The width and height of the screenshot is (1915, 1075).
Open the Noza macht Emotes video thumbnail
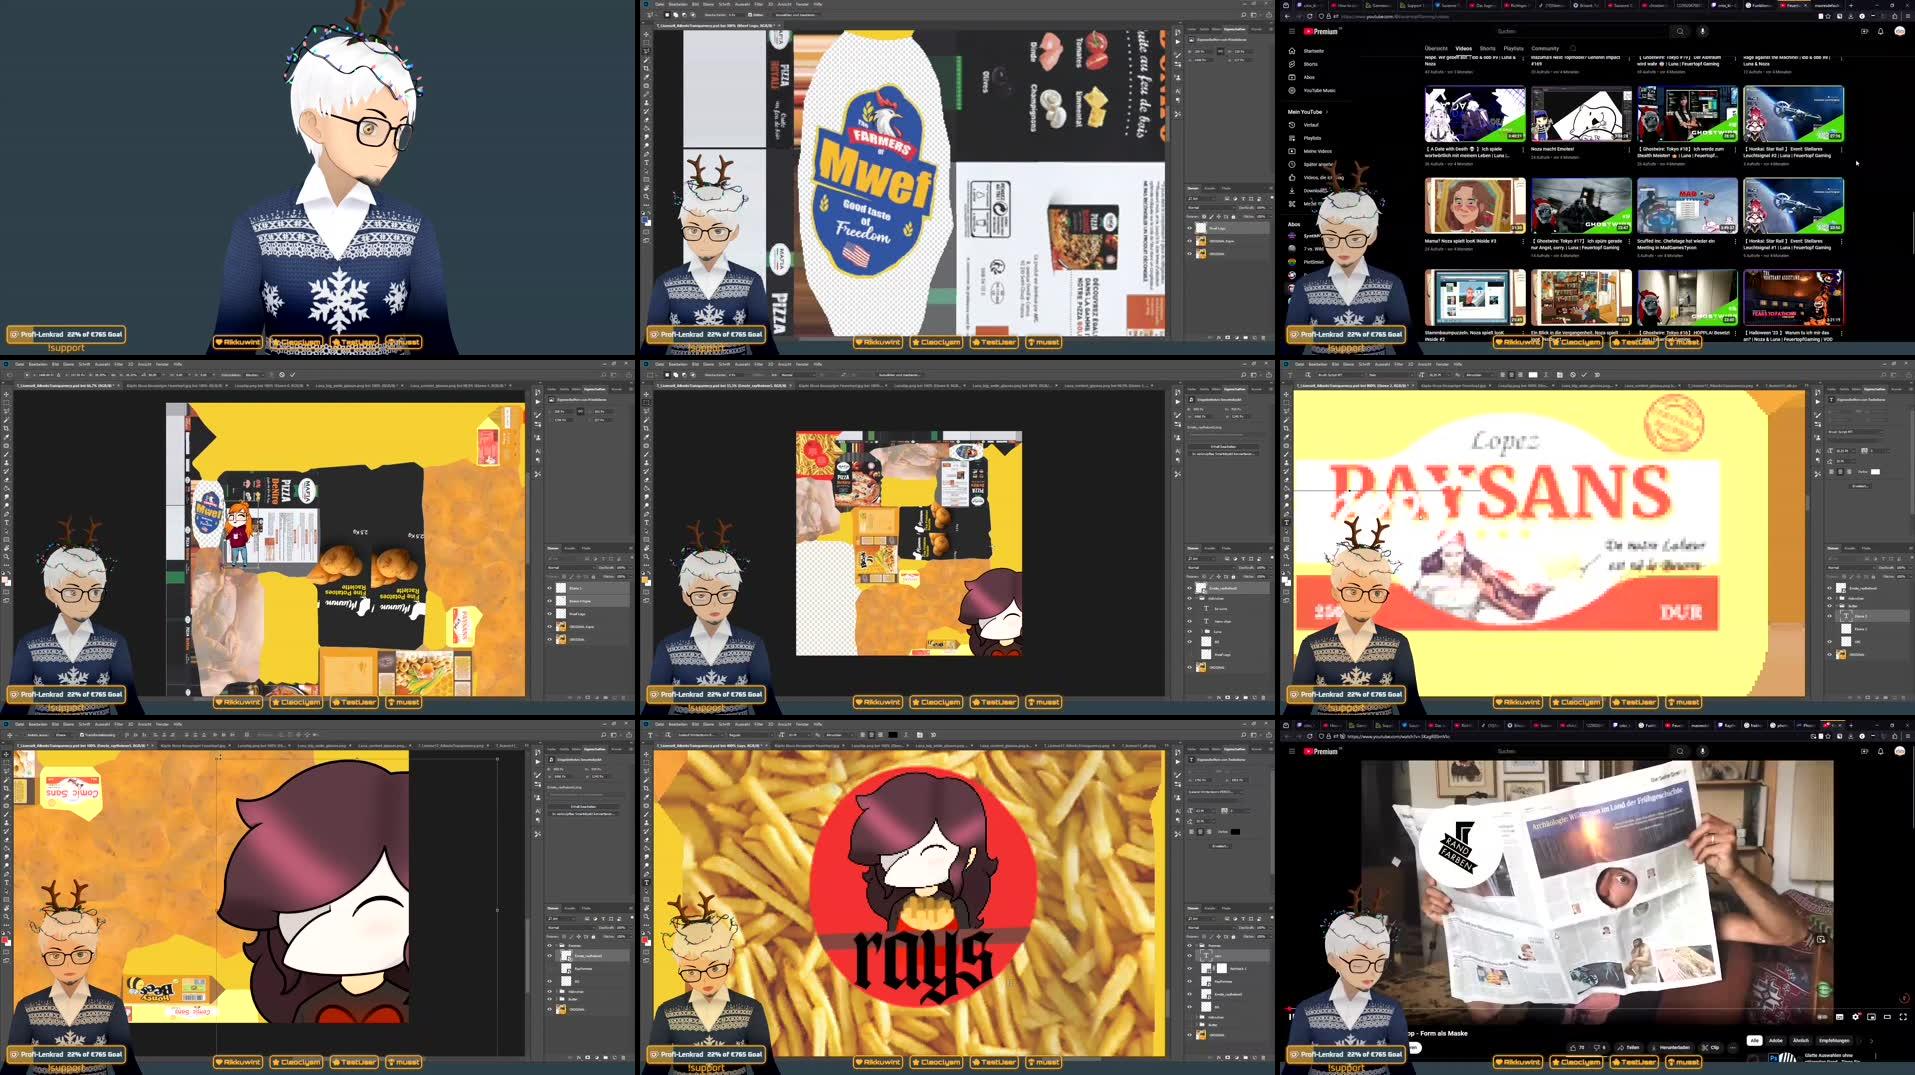[x=1581, y=113]
